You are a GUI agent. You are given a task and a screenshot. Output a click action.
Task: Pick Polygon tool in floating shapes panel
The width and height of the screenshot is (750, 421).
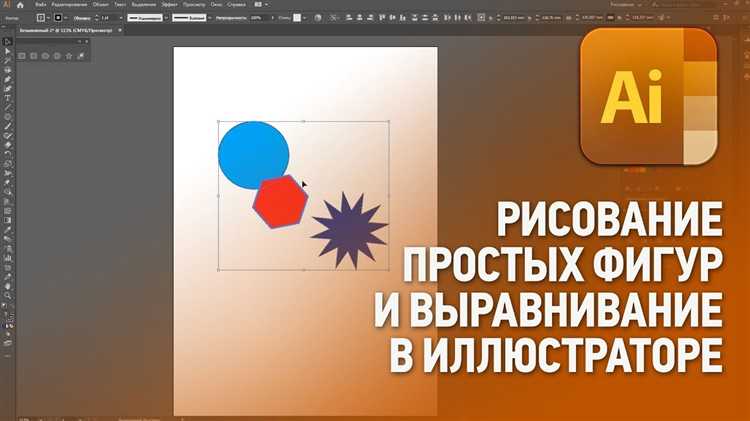[x=57, y=56]
